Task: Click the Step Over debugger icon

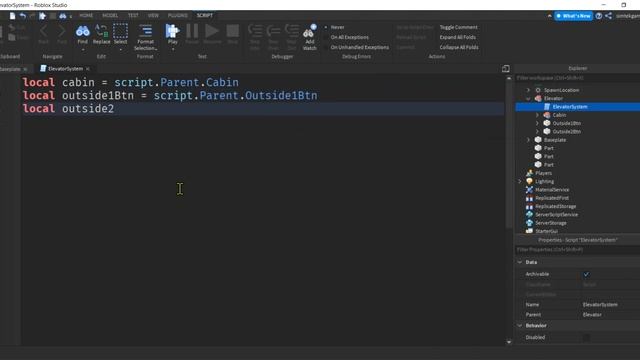Action: 273,31
